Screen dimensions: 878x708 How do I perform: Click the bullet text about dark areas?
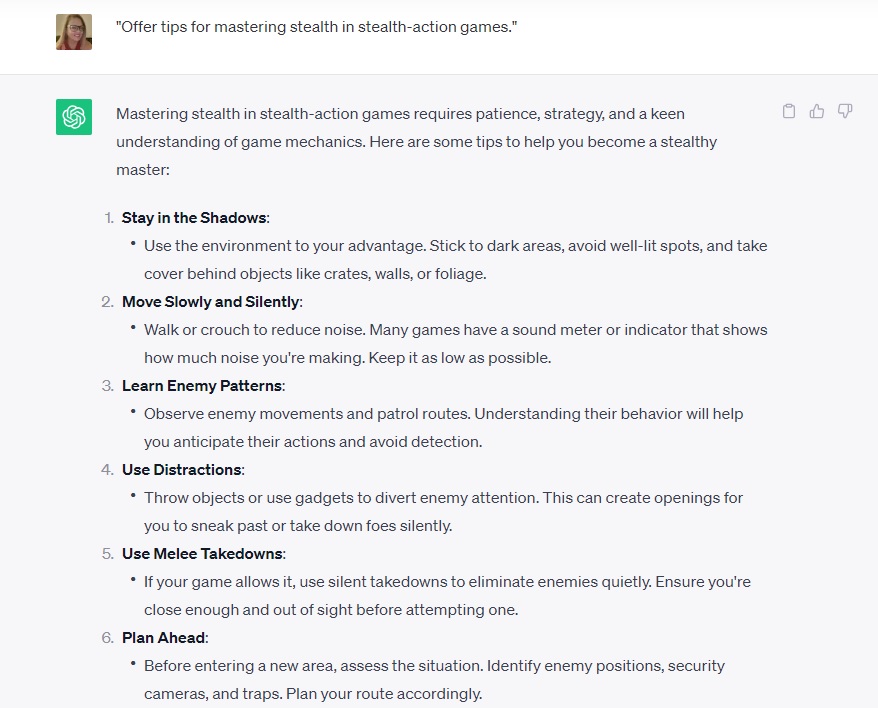click(455, 260)
